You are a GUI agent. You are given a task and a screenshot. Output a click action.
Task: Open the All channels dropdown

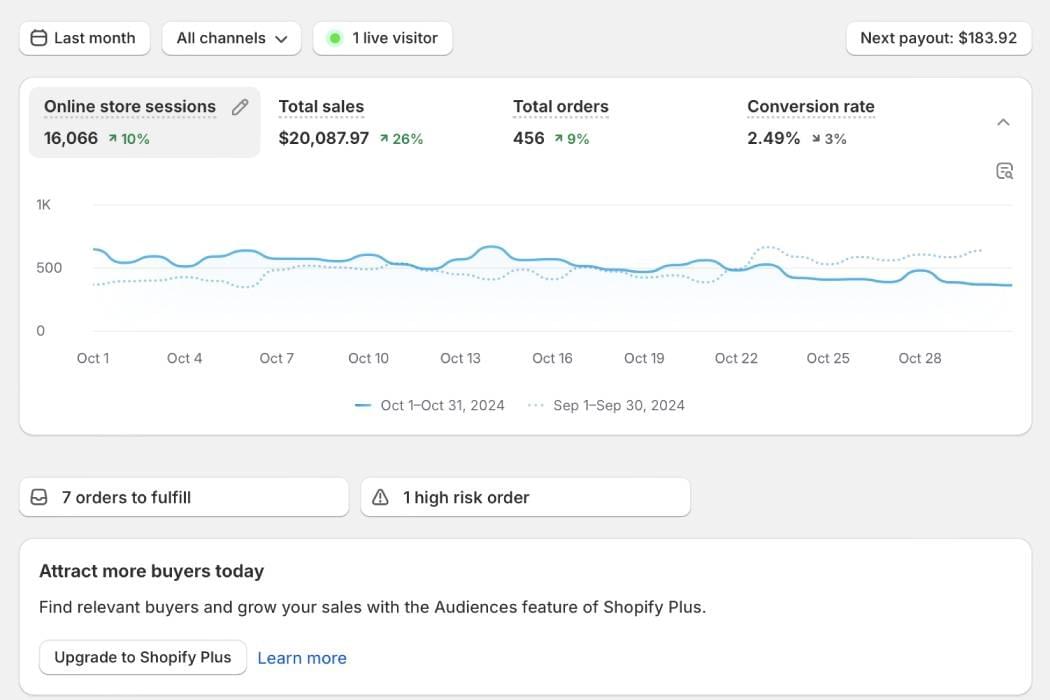pyautogui.click(x=231, y=38)
